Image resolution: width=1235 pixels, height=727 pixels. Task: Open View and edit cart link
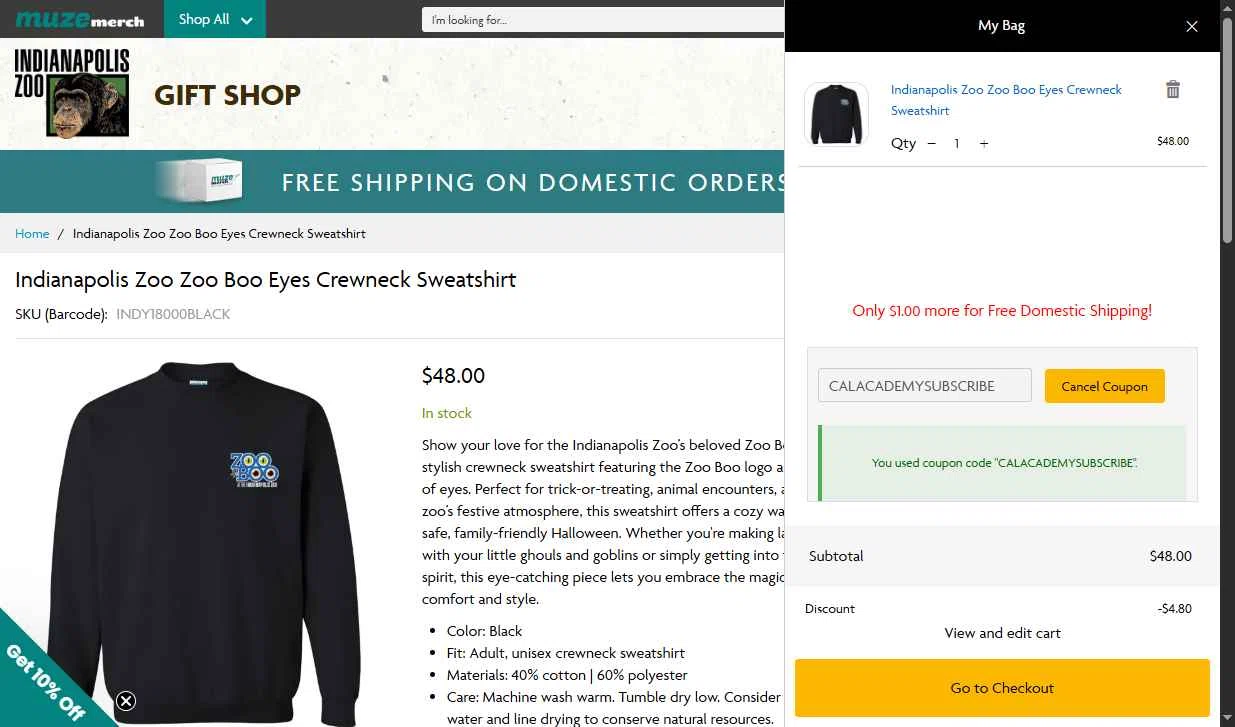pyautogui.click(x=1002, y=633)
